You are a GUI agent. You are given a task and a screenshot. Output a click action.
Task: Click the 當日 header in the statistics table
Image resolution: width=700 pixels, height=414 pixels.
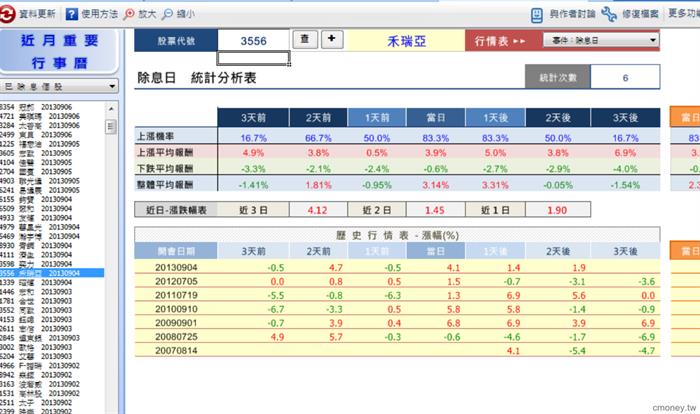coord(435,117)
